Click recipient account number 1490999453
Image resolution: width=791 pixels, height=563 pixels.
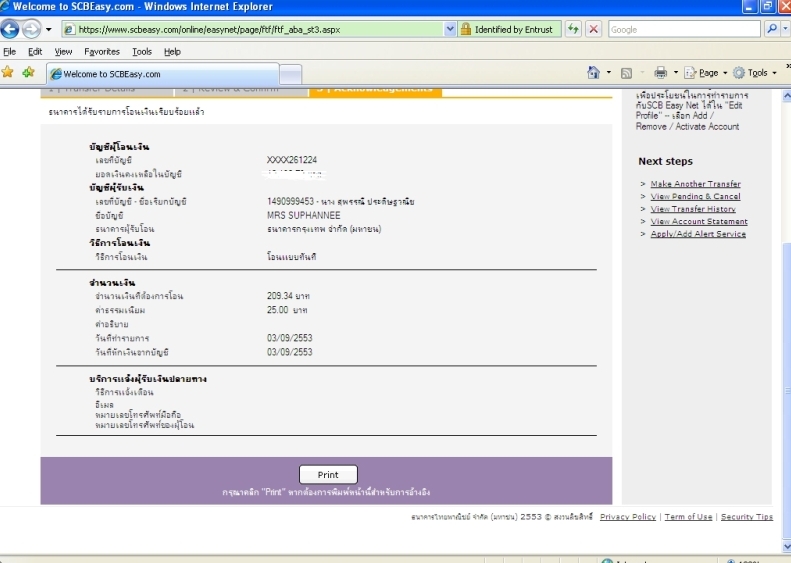[x=290, y=201]
